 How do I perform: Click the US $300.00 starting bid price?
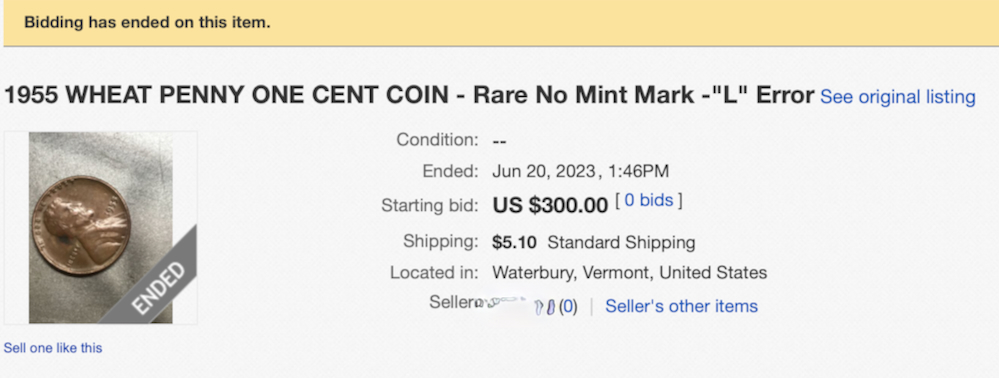click(x=550, y=205)
